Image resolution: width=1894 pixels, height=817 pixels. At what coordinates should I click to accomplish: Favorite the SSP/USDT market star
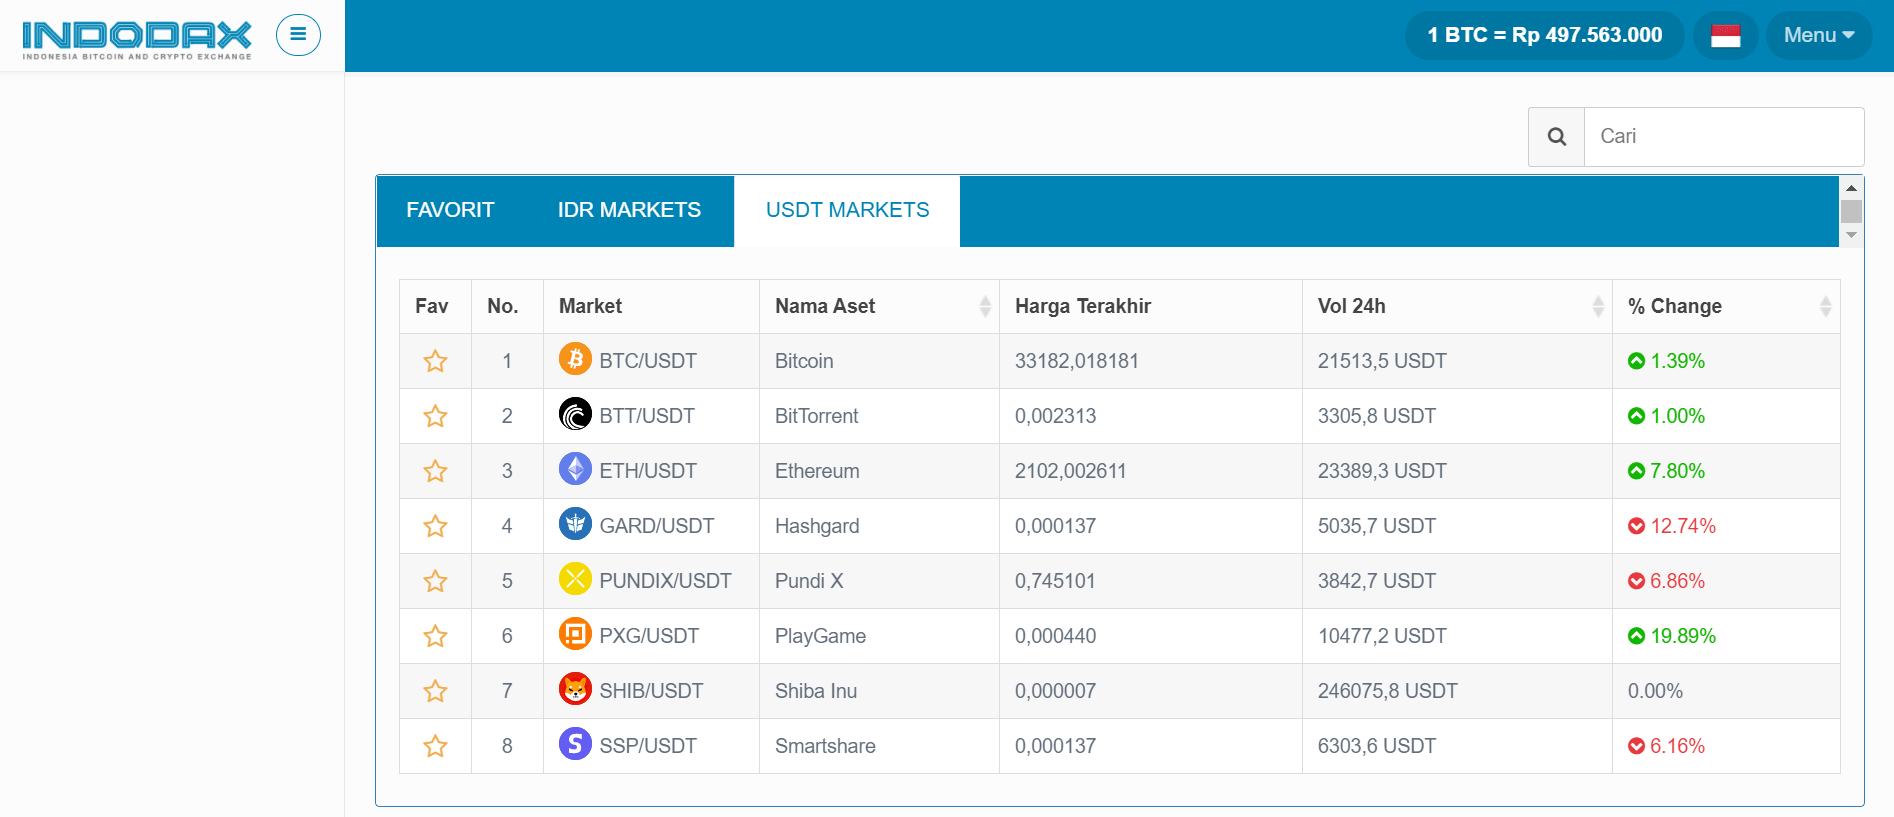pos(435,746)
